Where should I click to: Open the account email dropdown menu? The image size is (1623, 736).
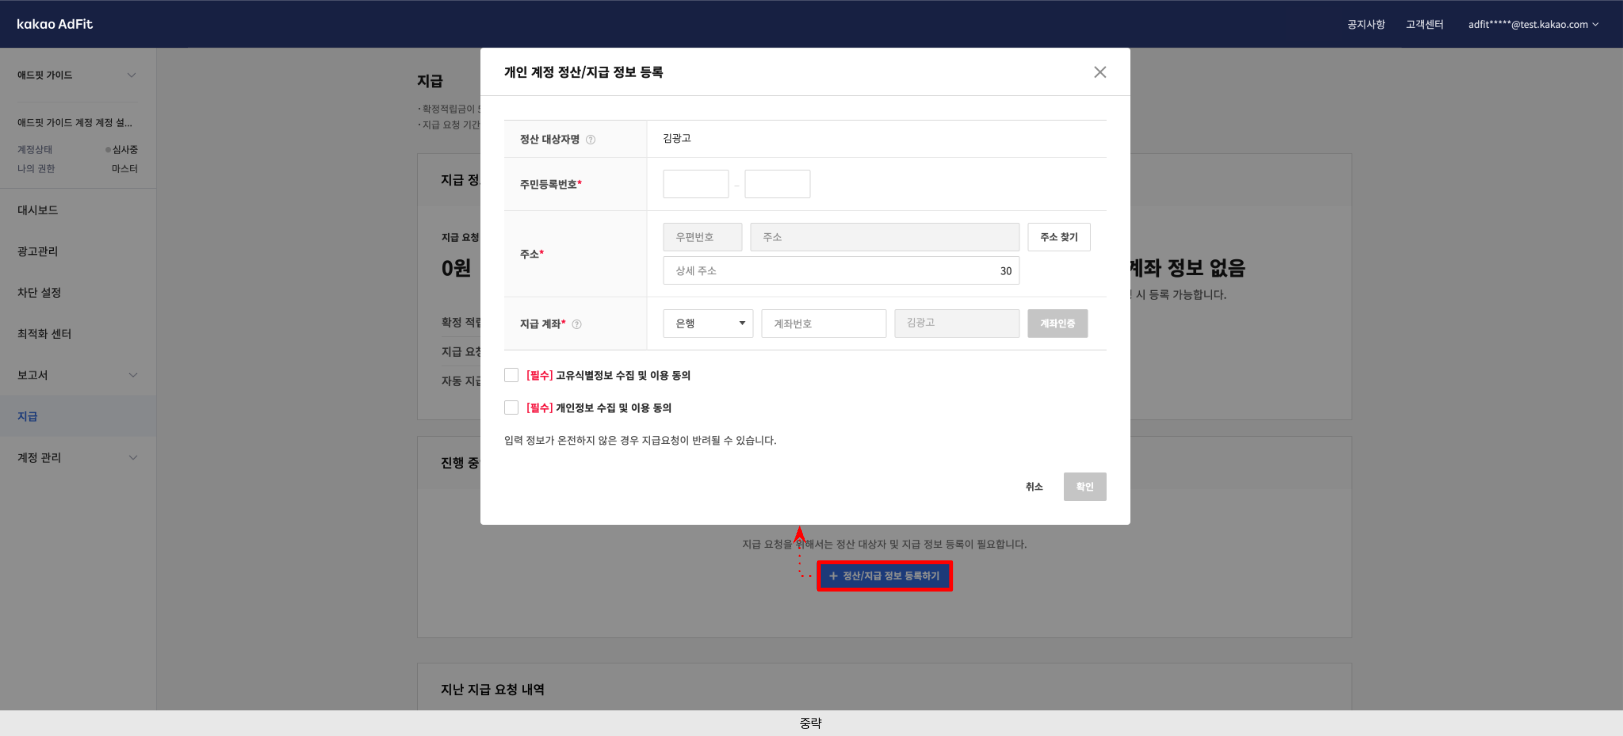tap(1532, 24)
